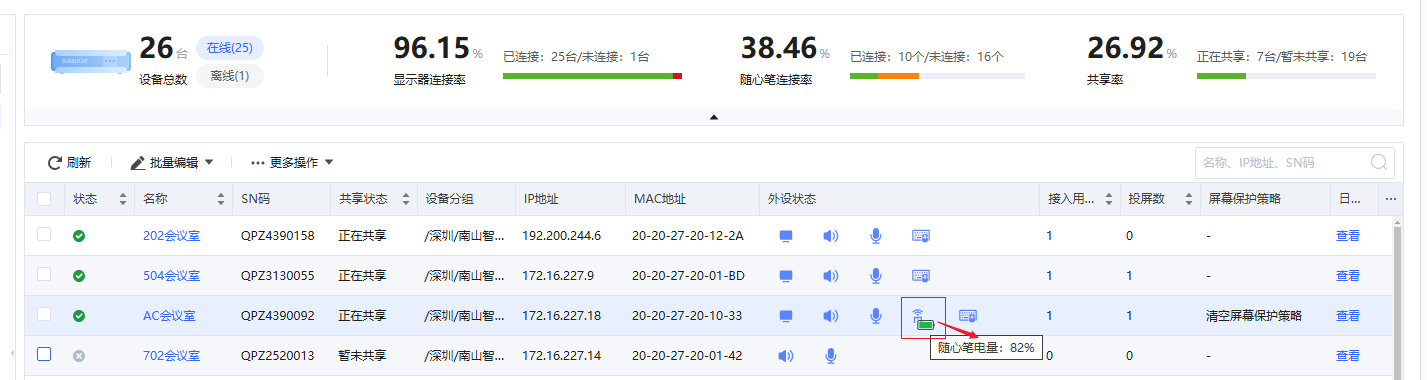Collapse the summary panel with the up arrow
The image size is (1427, 380).
click(x=714, y=117)
